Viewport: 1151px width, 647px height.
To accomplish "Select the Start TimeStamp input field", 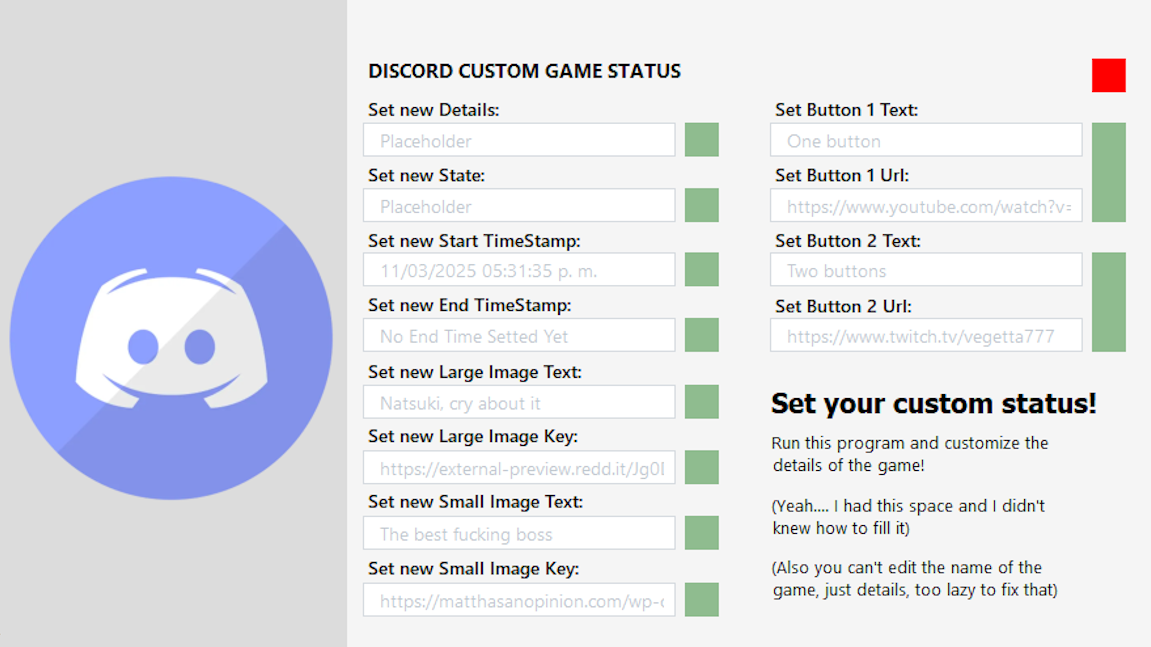I will click(519, 270).
